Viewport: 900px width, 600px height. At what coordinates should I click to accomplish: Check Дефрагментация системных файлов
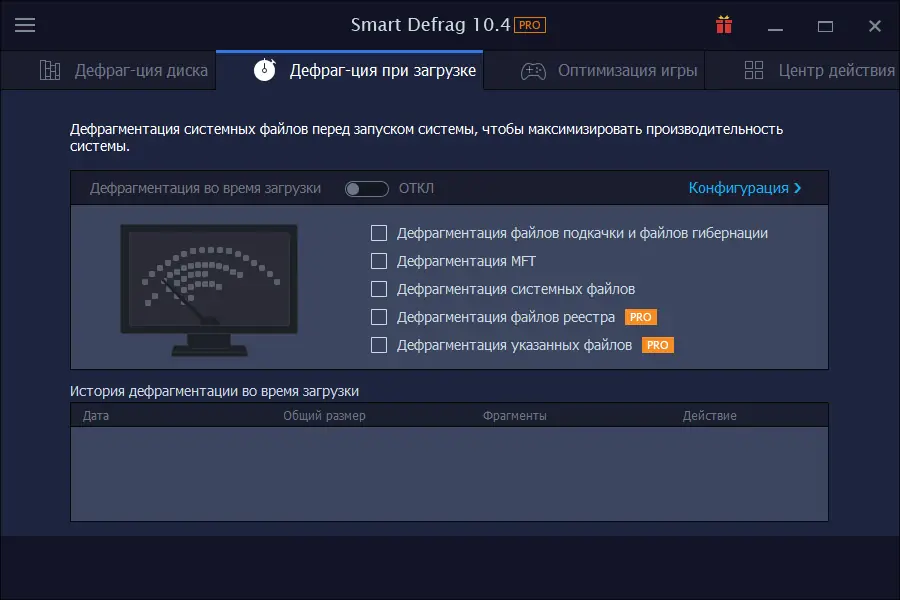point(379,289)
